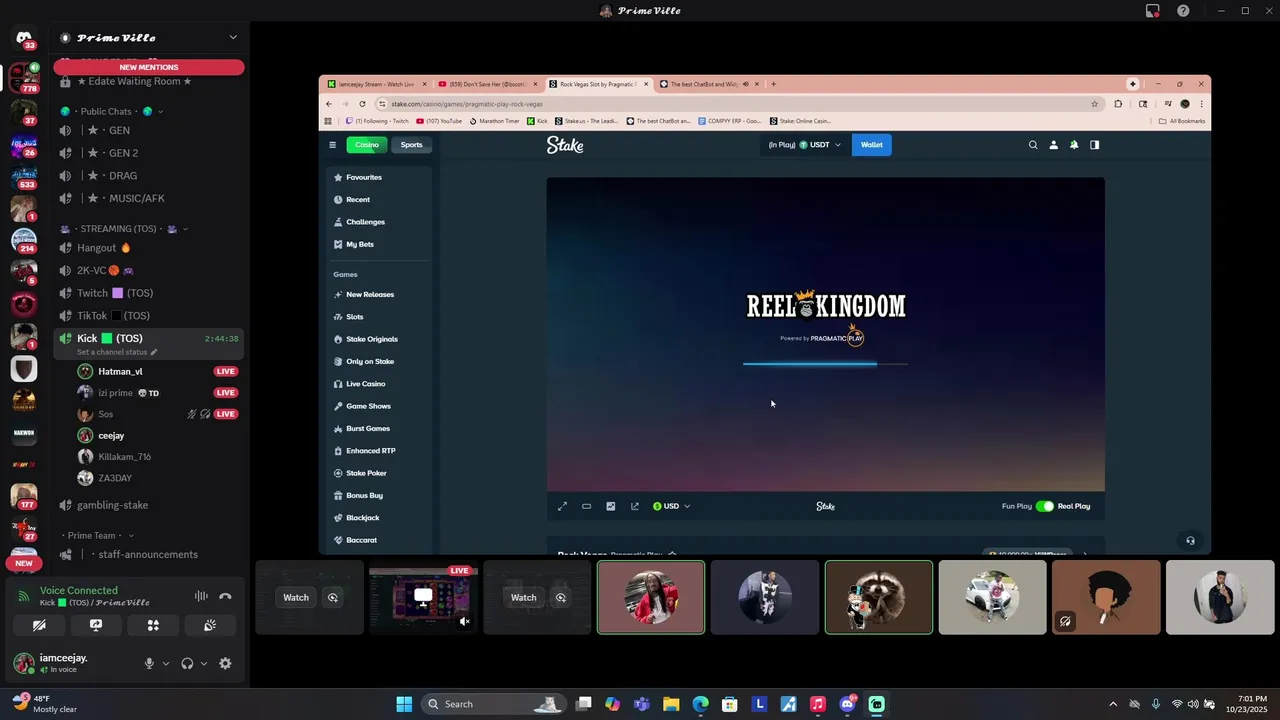Open Discord direct messages home icon
The width and height of the screenshot is (1280, 720).
pos(24,38)
